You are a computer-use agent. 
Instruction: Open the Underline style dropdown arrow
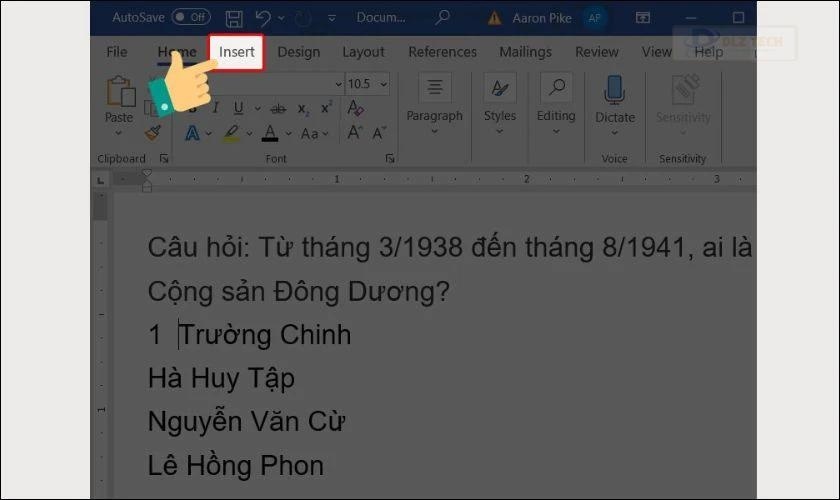(257, 109)
